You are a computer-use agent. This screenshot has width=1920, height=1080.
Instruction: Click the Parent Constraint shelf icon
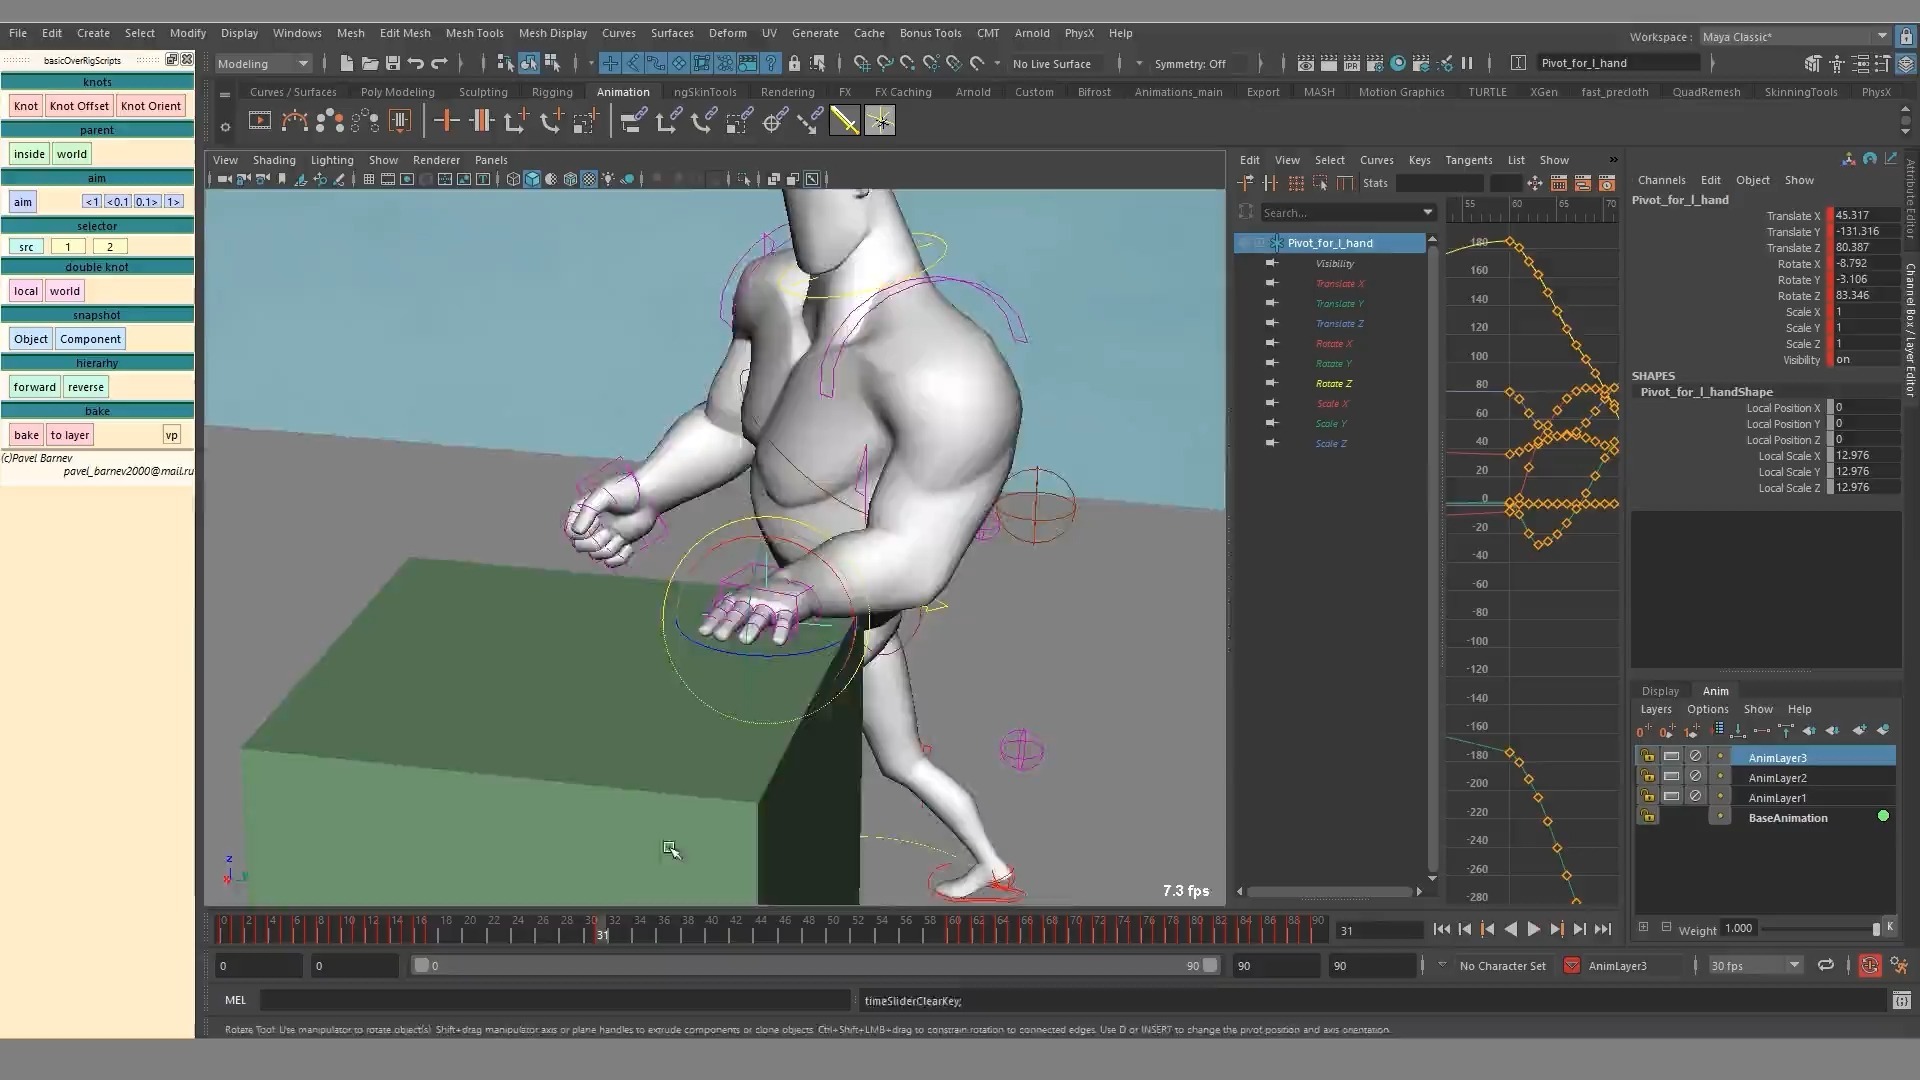point(632,121)
